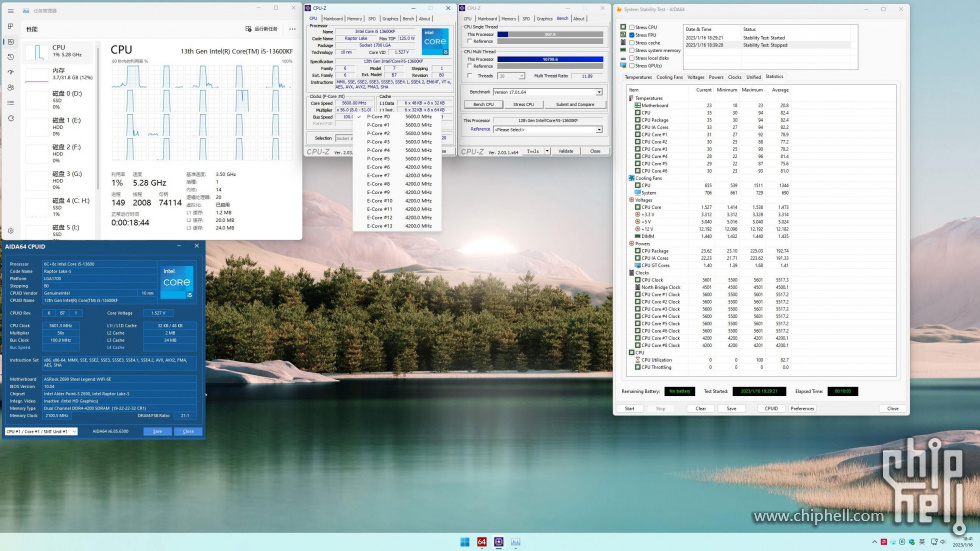Enable Stress cache checkbox in AIDA64

632,42
